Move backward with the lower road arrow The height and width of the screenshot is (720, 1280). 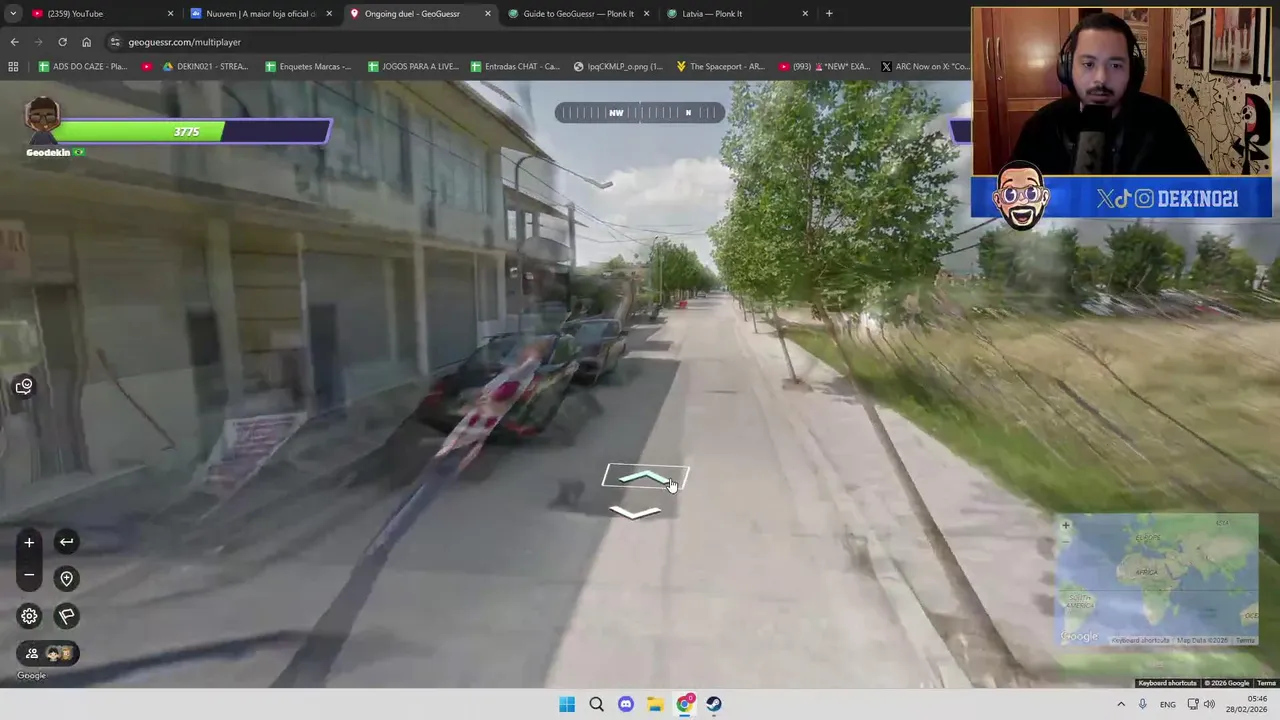pyautogui.click(x=635, y=512)
